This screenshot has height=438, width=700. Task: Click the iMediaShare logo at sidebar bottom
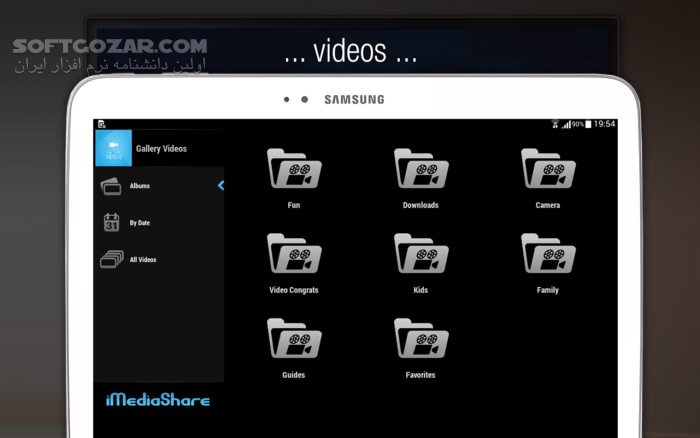tap(158, 400)
